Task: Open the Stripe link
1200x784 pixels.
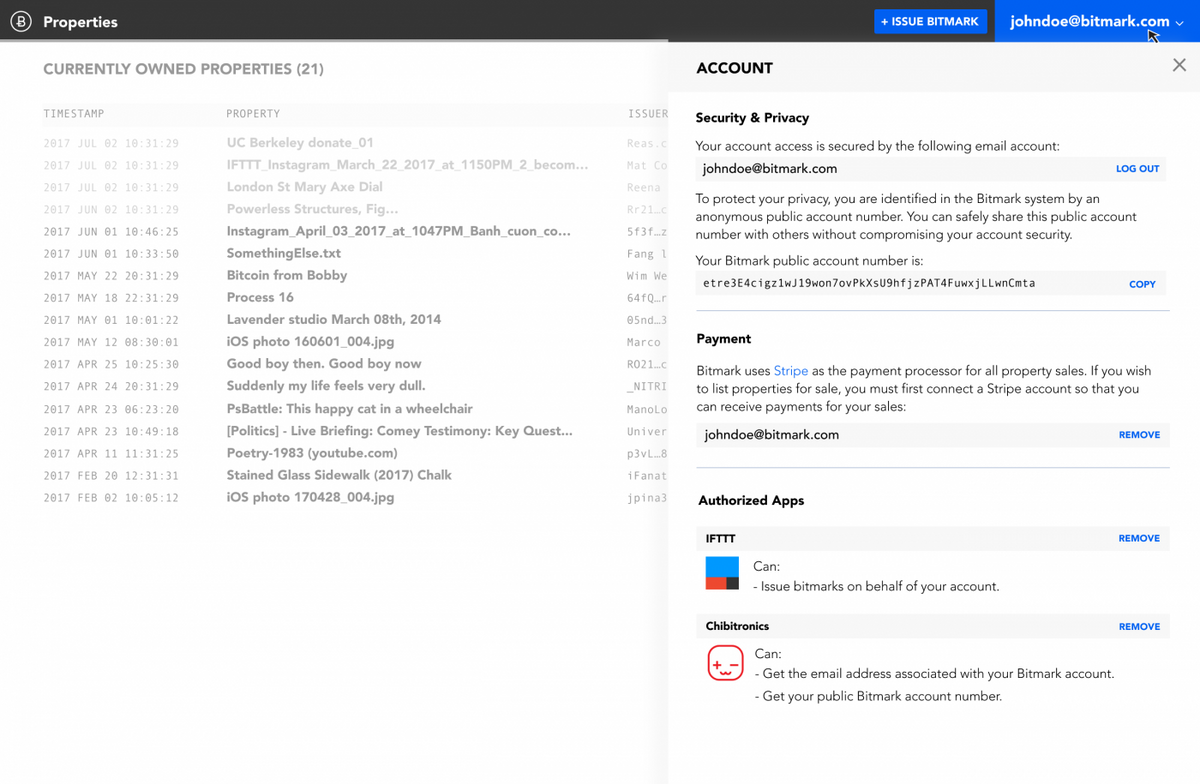Action: click(x=790, y=371)
